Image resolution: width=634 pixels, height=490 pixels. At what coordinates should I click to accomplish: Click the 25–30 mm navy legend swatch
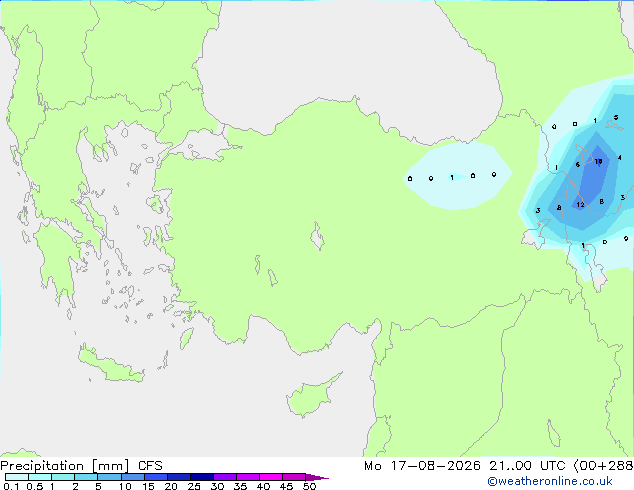click(202, 477)
